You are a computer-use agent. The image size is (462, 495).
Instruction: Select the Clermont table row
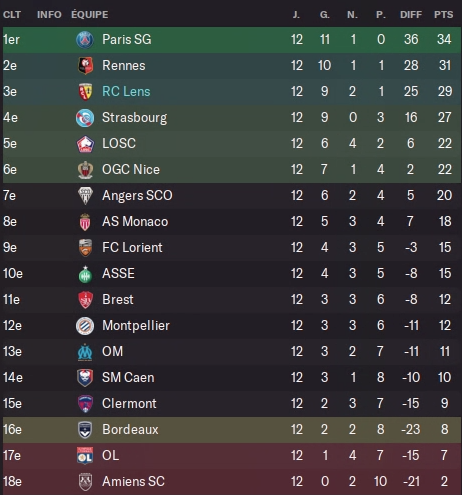click(232, 404)
